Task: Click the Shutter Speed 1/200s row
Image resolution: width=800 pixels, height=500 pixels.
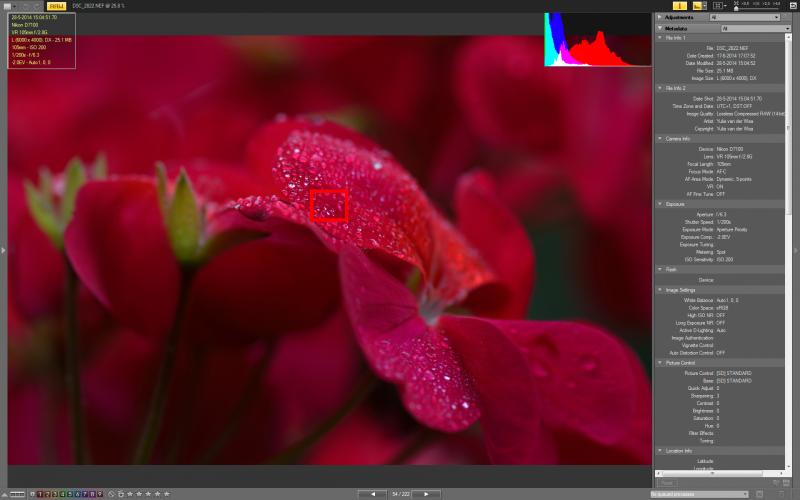Action: pyautogui.click(x=720, y=222)
